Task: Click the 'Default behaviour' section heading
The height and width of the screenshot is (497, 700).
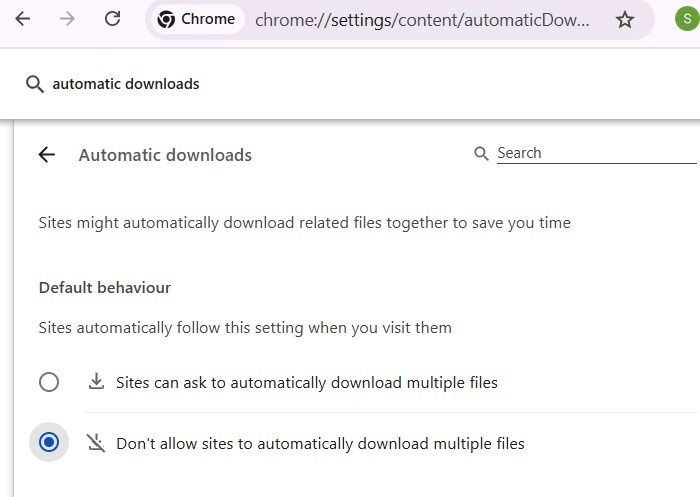Action: 105,287
